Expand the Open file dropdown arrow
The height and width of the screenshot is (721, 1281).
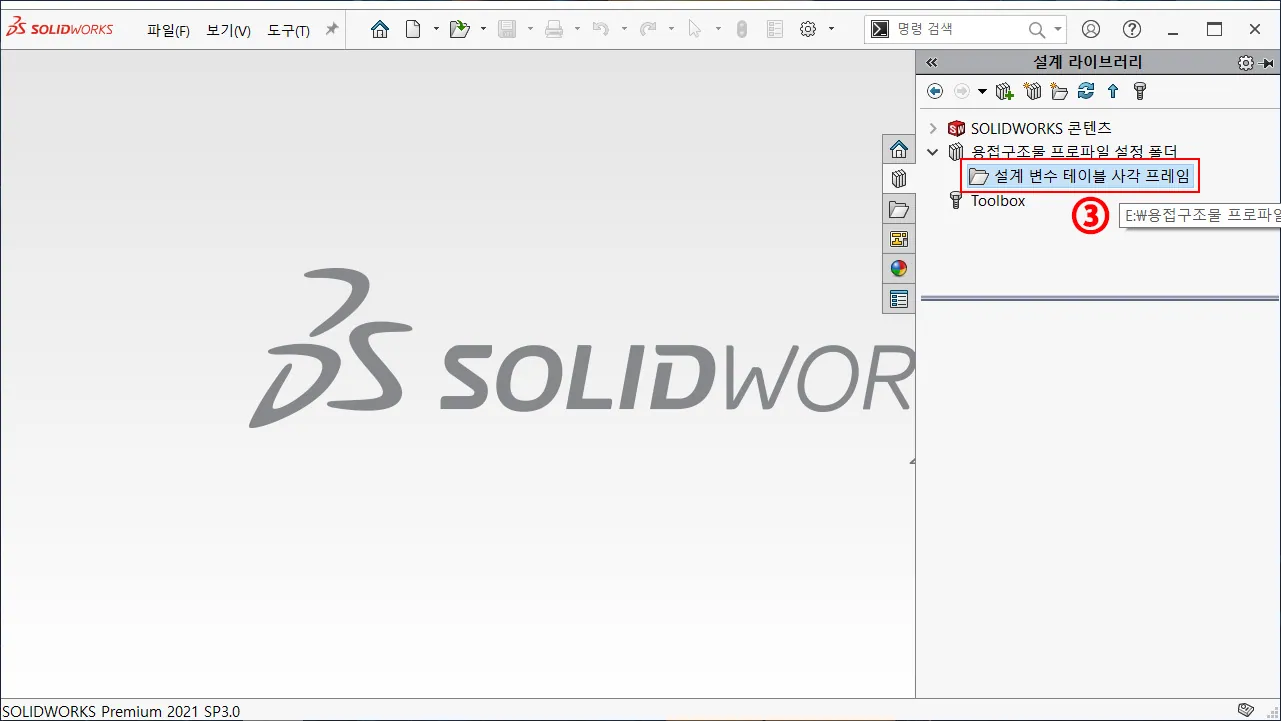[x=483, y=29]
